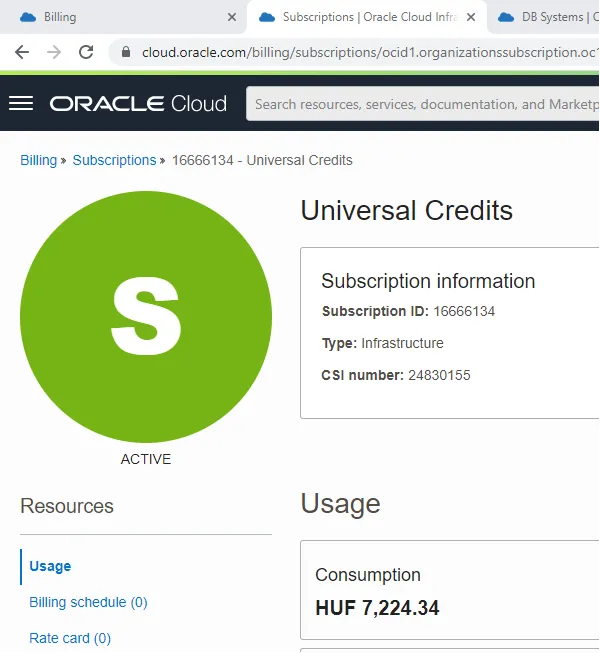Click the padlock site security icon
Image resolution: width=600 pixels, height=653 pixels.
point(126,52)
